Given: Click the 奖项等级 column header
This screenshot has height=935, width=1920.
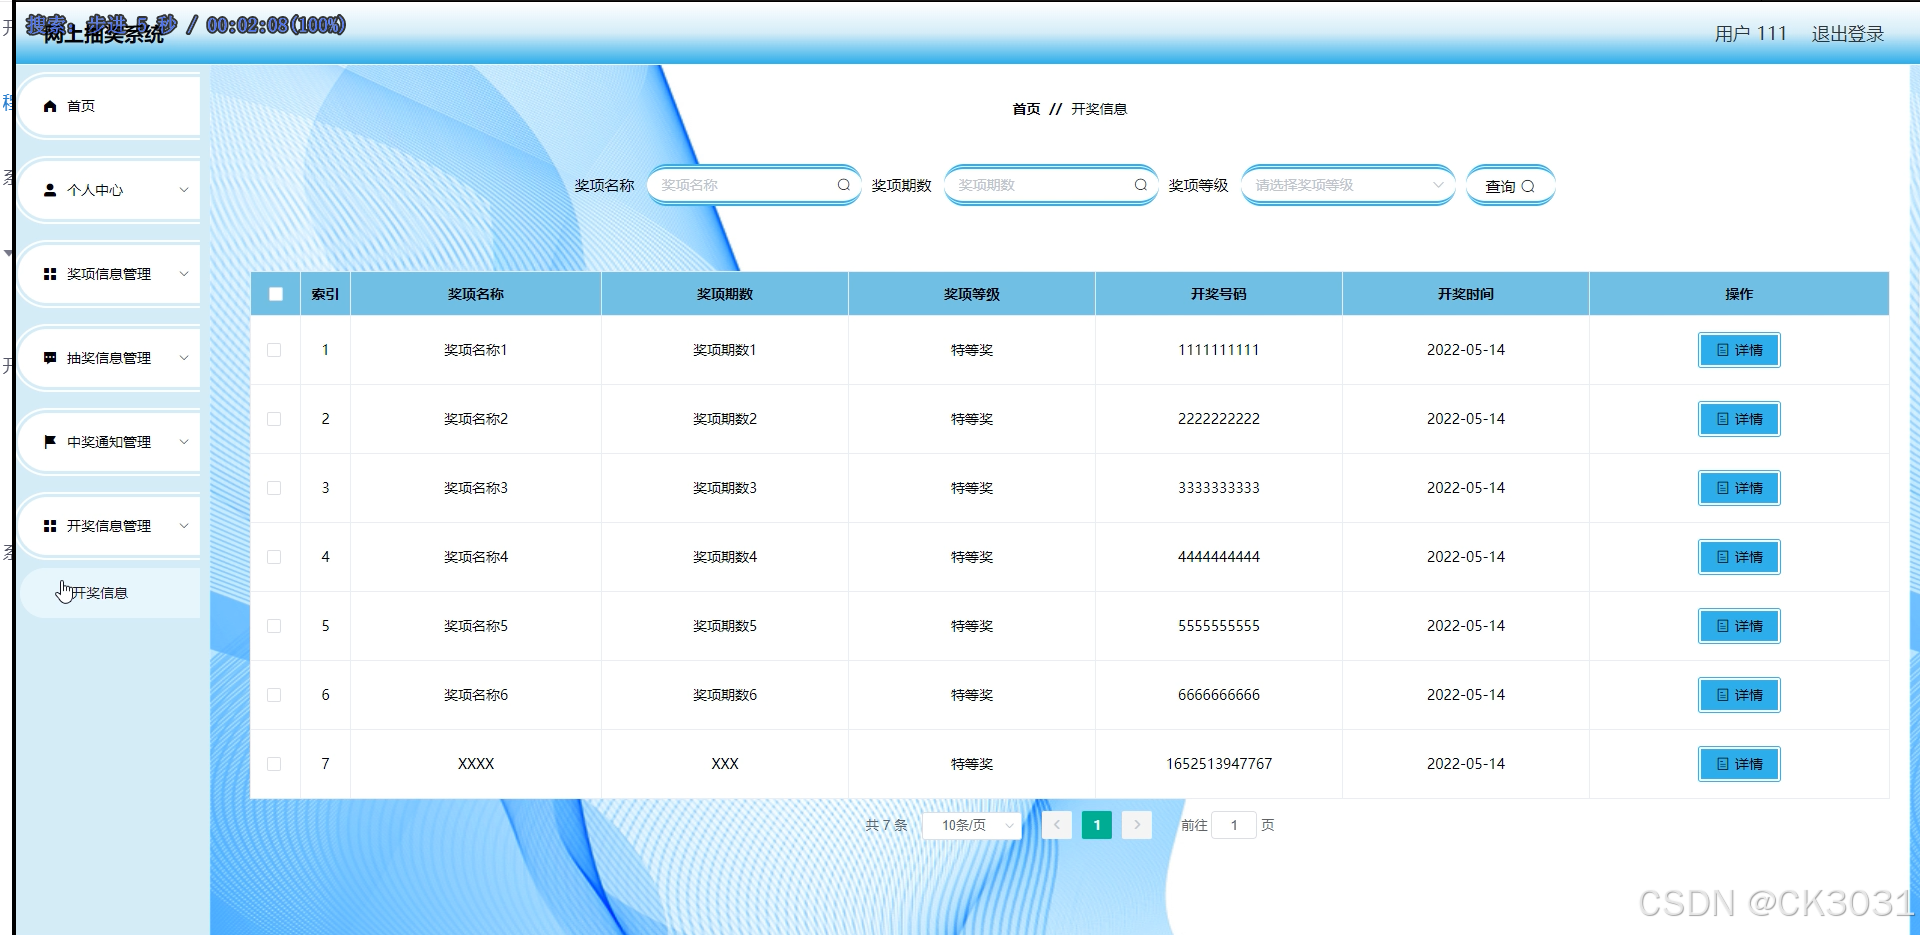Looking at the screenshot, I should pyautogui.click(x=972, y=294).
